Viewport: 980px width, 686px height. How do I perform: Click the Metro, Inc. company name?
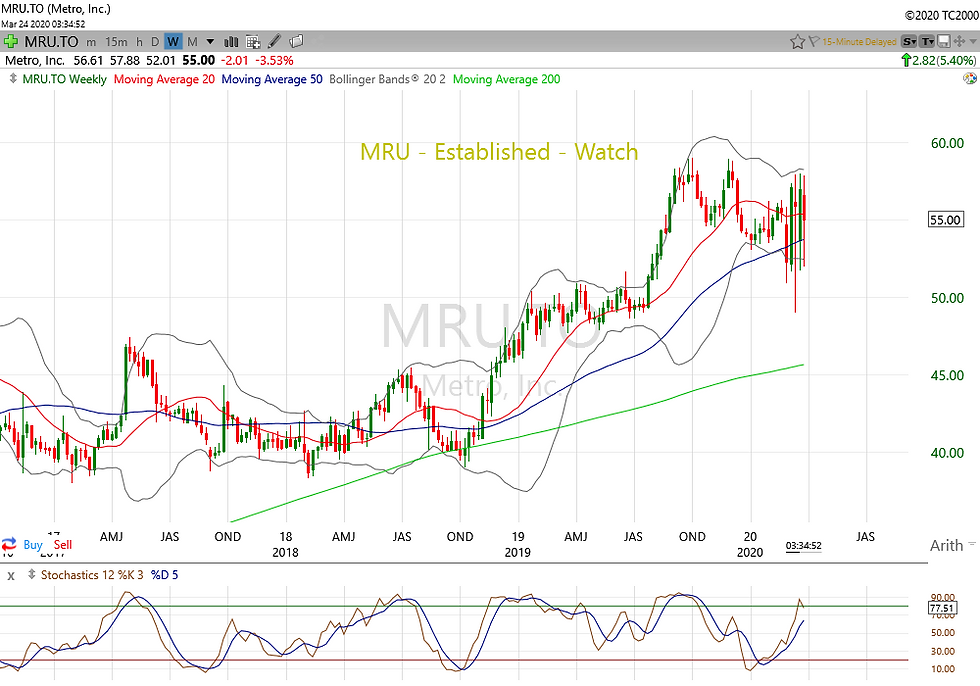[x=35, y=60]
